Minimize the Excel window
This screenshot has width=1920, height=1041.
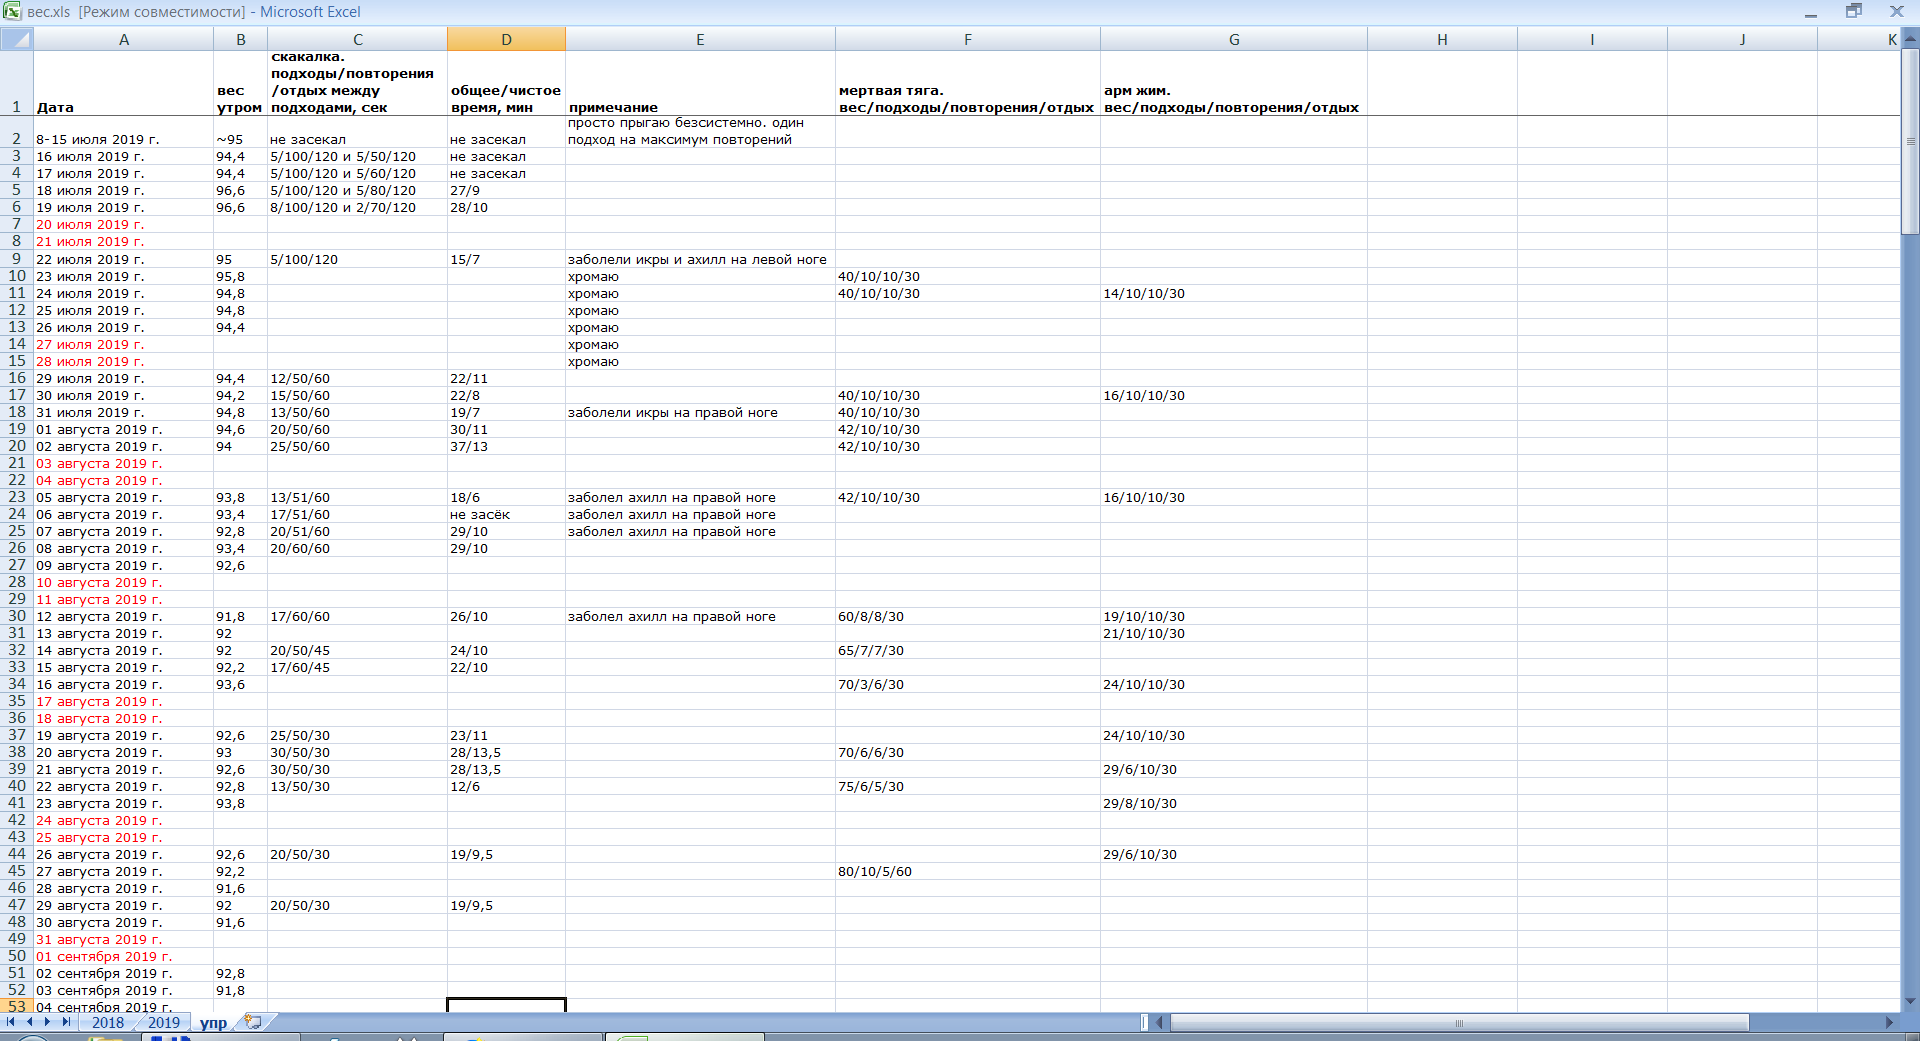tap(1810, 12)
